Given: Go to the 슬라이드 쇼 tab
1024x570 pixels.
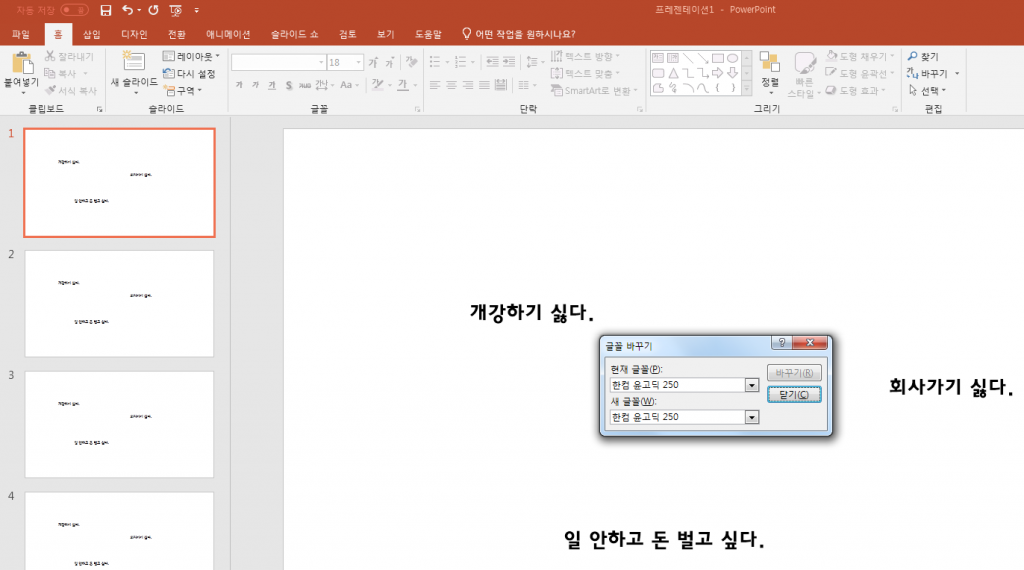Looking at the screenshot, I should [295, 34].
